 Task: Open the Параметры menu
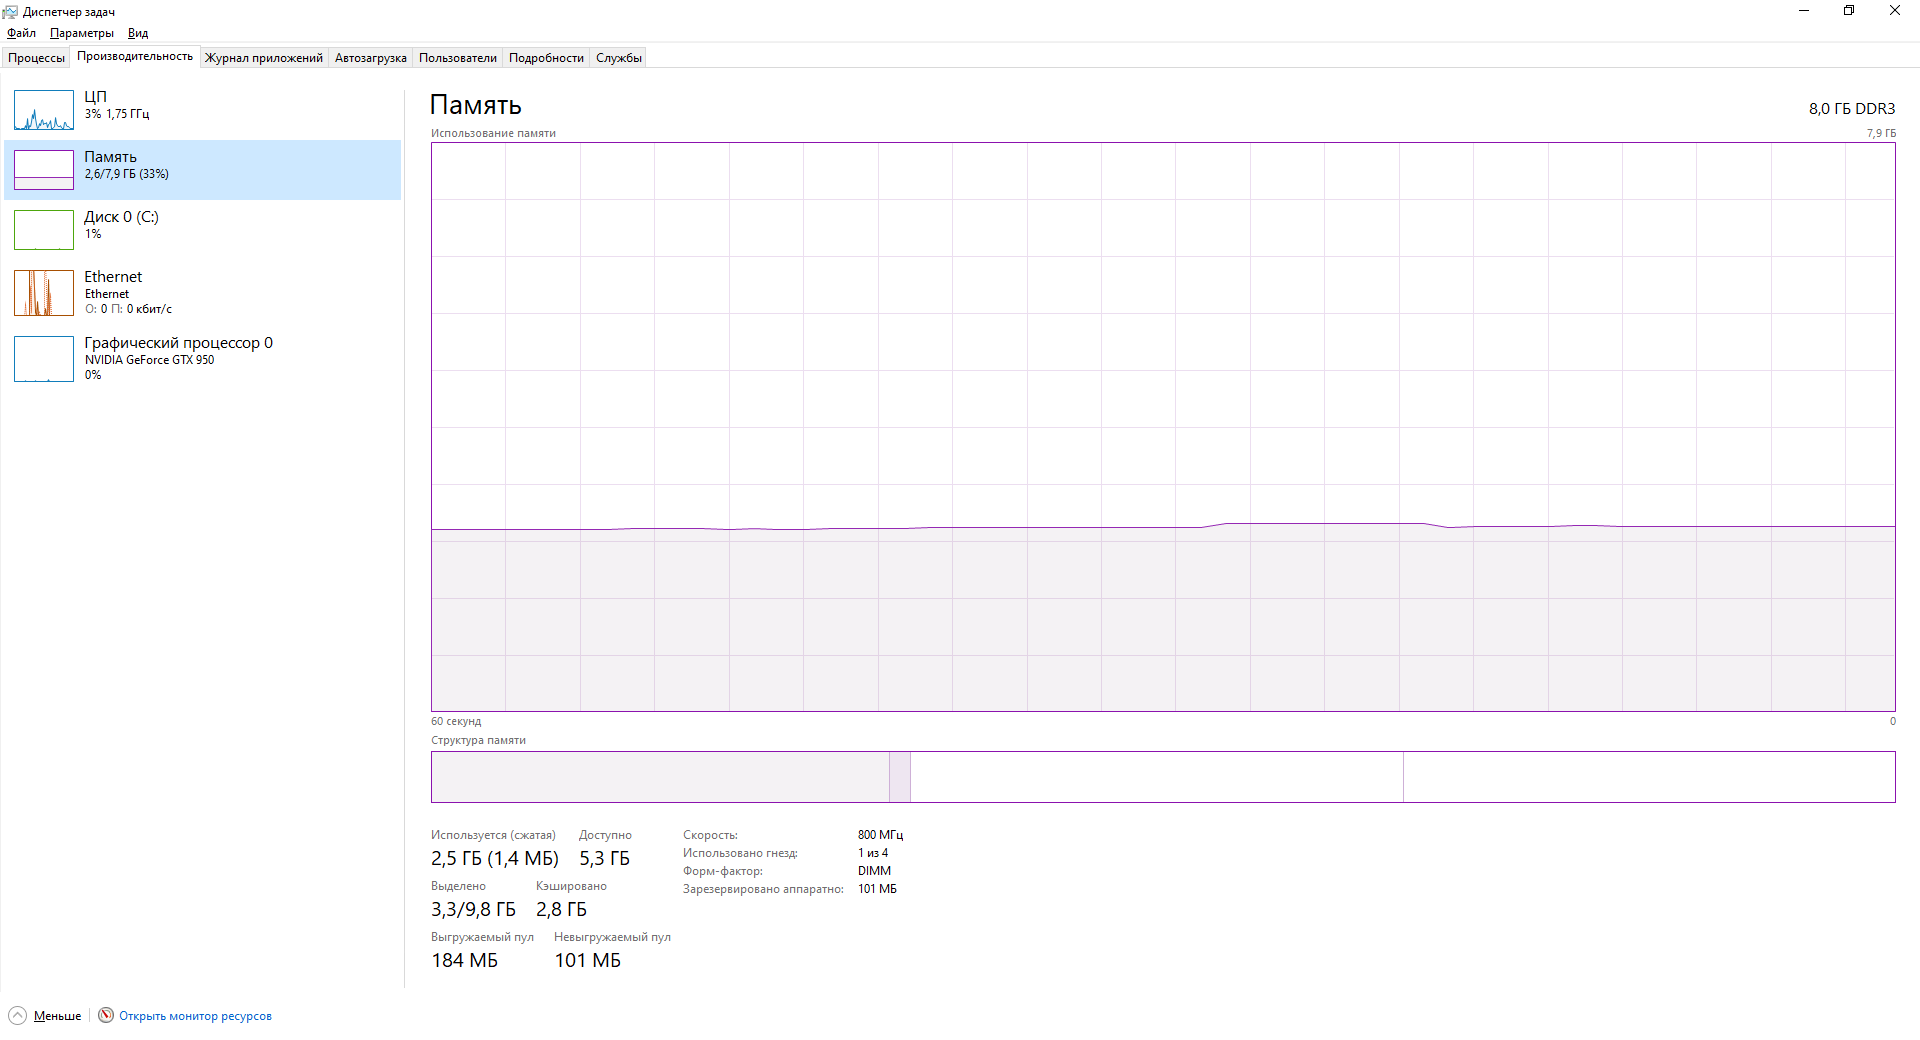(x=82, y=33)
